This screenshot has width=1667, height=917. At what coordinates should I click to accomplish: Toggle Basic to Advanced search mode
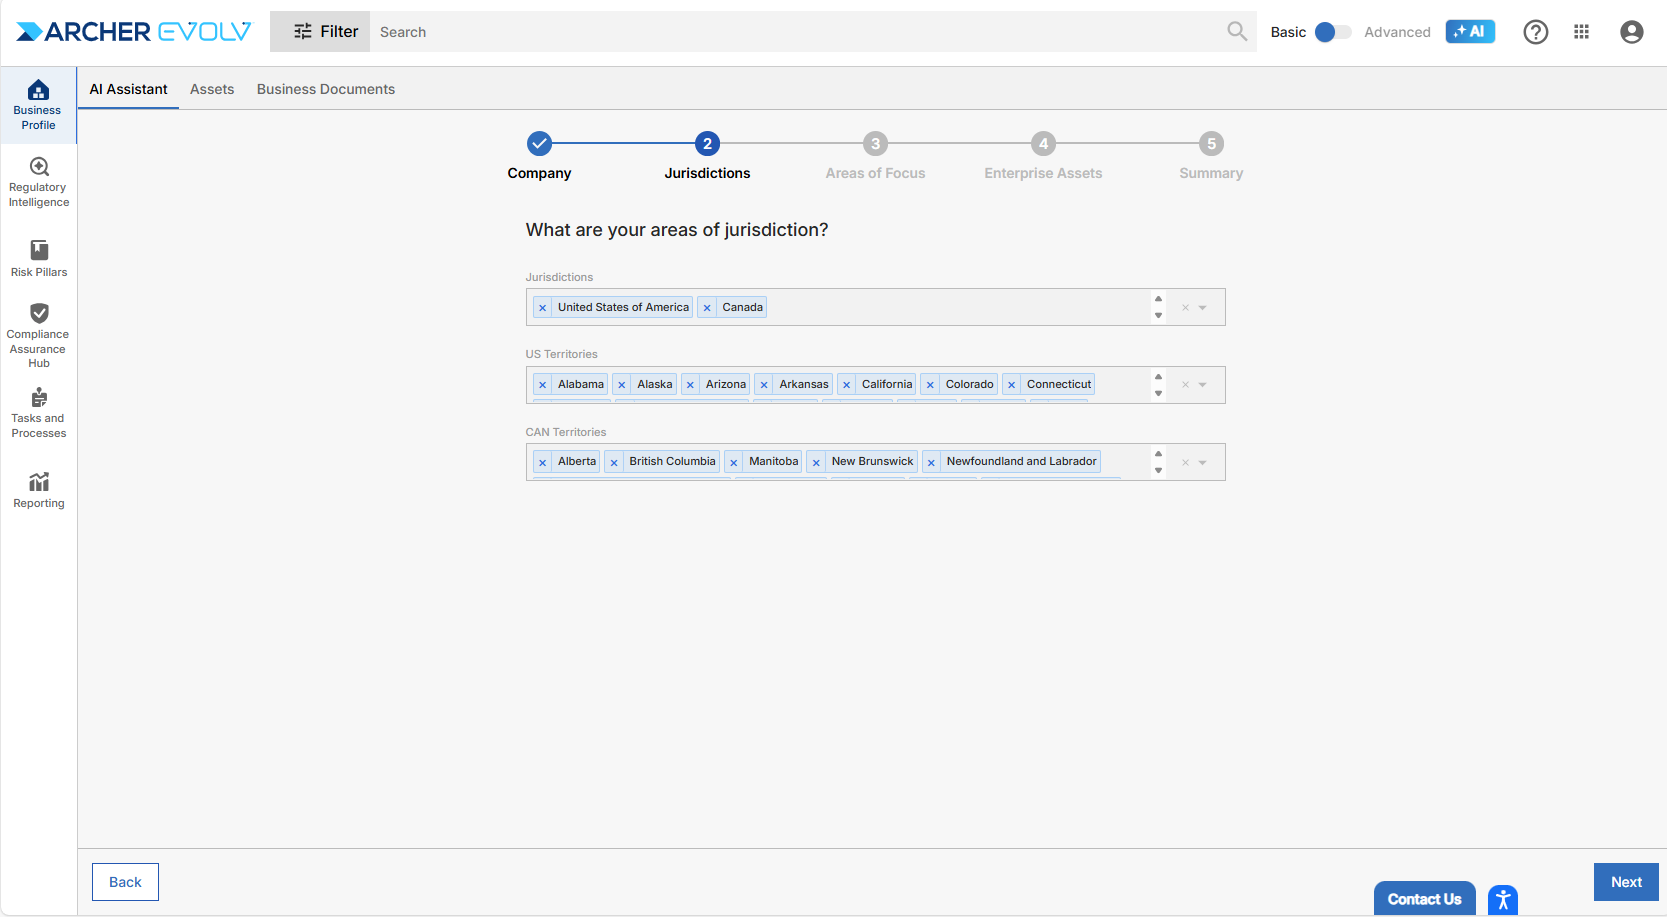coord(1332,32)
